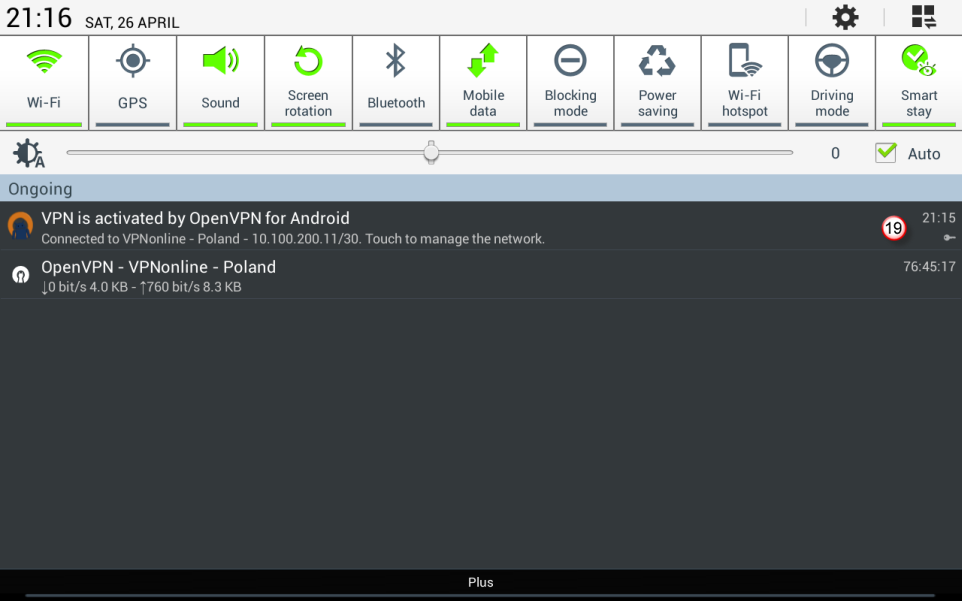Tap the Plus label at the bottom
This screenshot has height=601, width=962.
480,582
